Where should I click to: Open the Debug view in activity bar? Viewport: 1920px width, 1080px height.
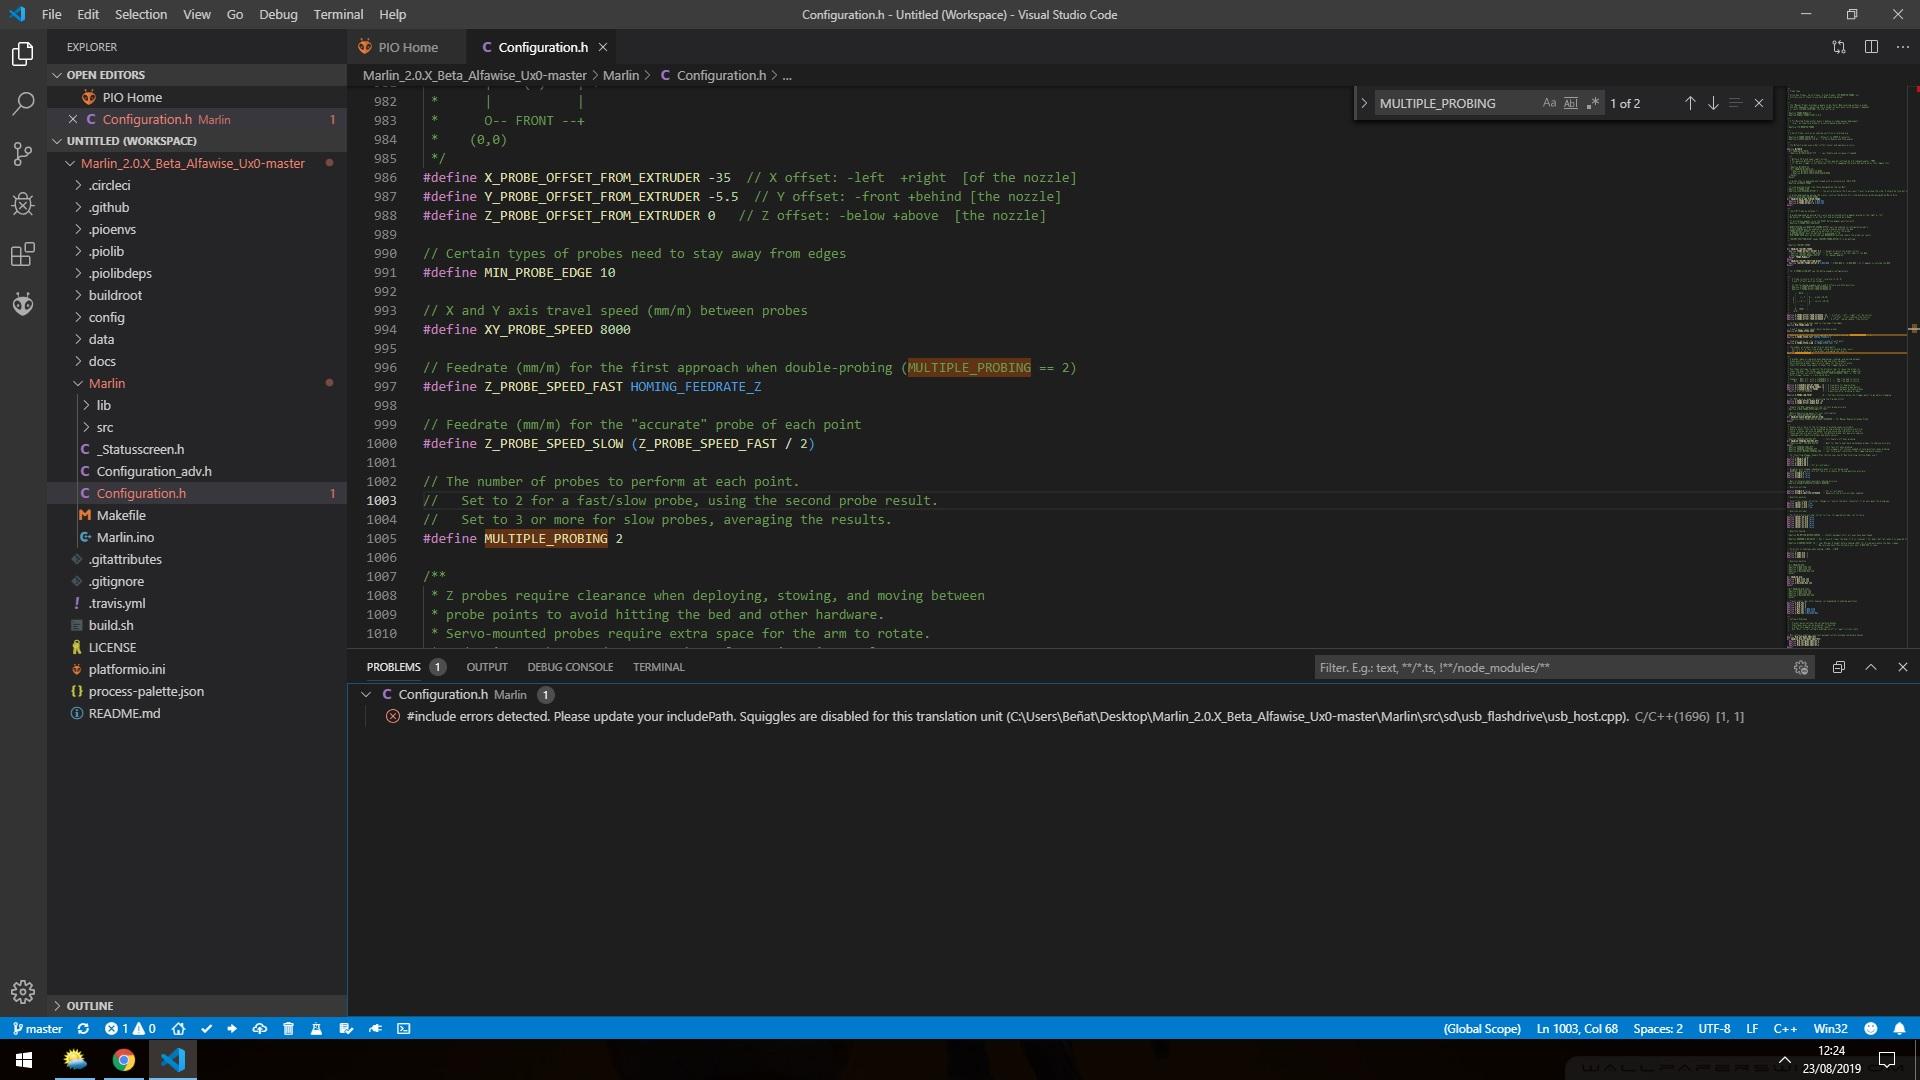pos(23,204)
